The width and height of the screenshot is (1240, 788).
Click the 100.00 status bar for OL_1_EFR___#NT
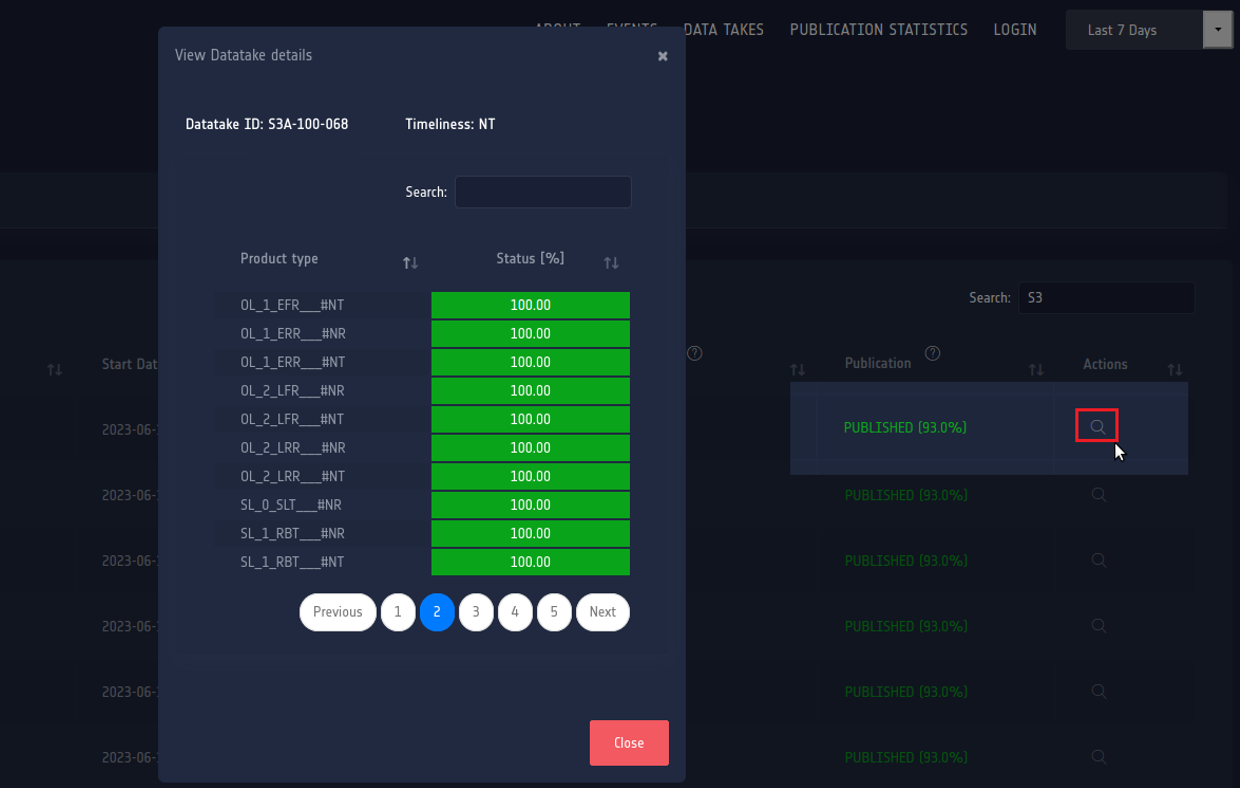pyautogui.click(x=531, y=305)
